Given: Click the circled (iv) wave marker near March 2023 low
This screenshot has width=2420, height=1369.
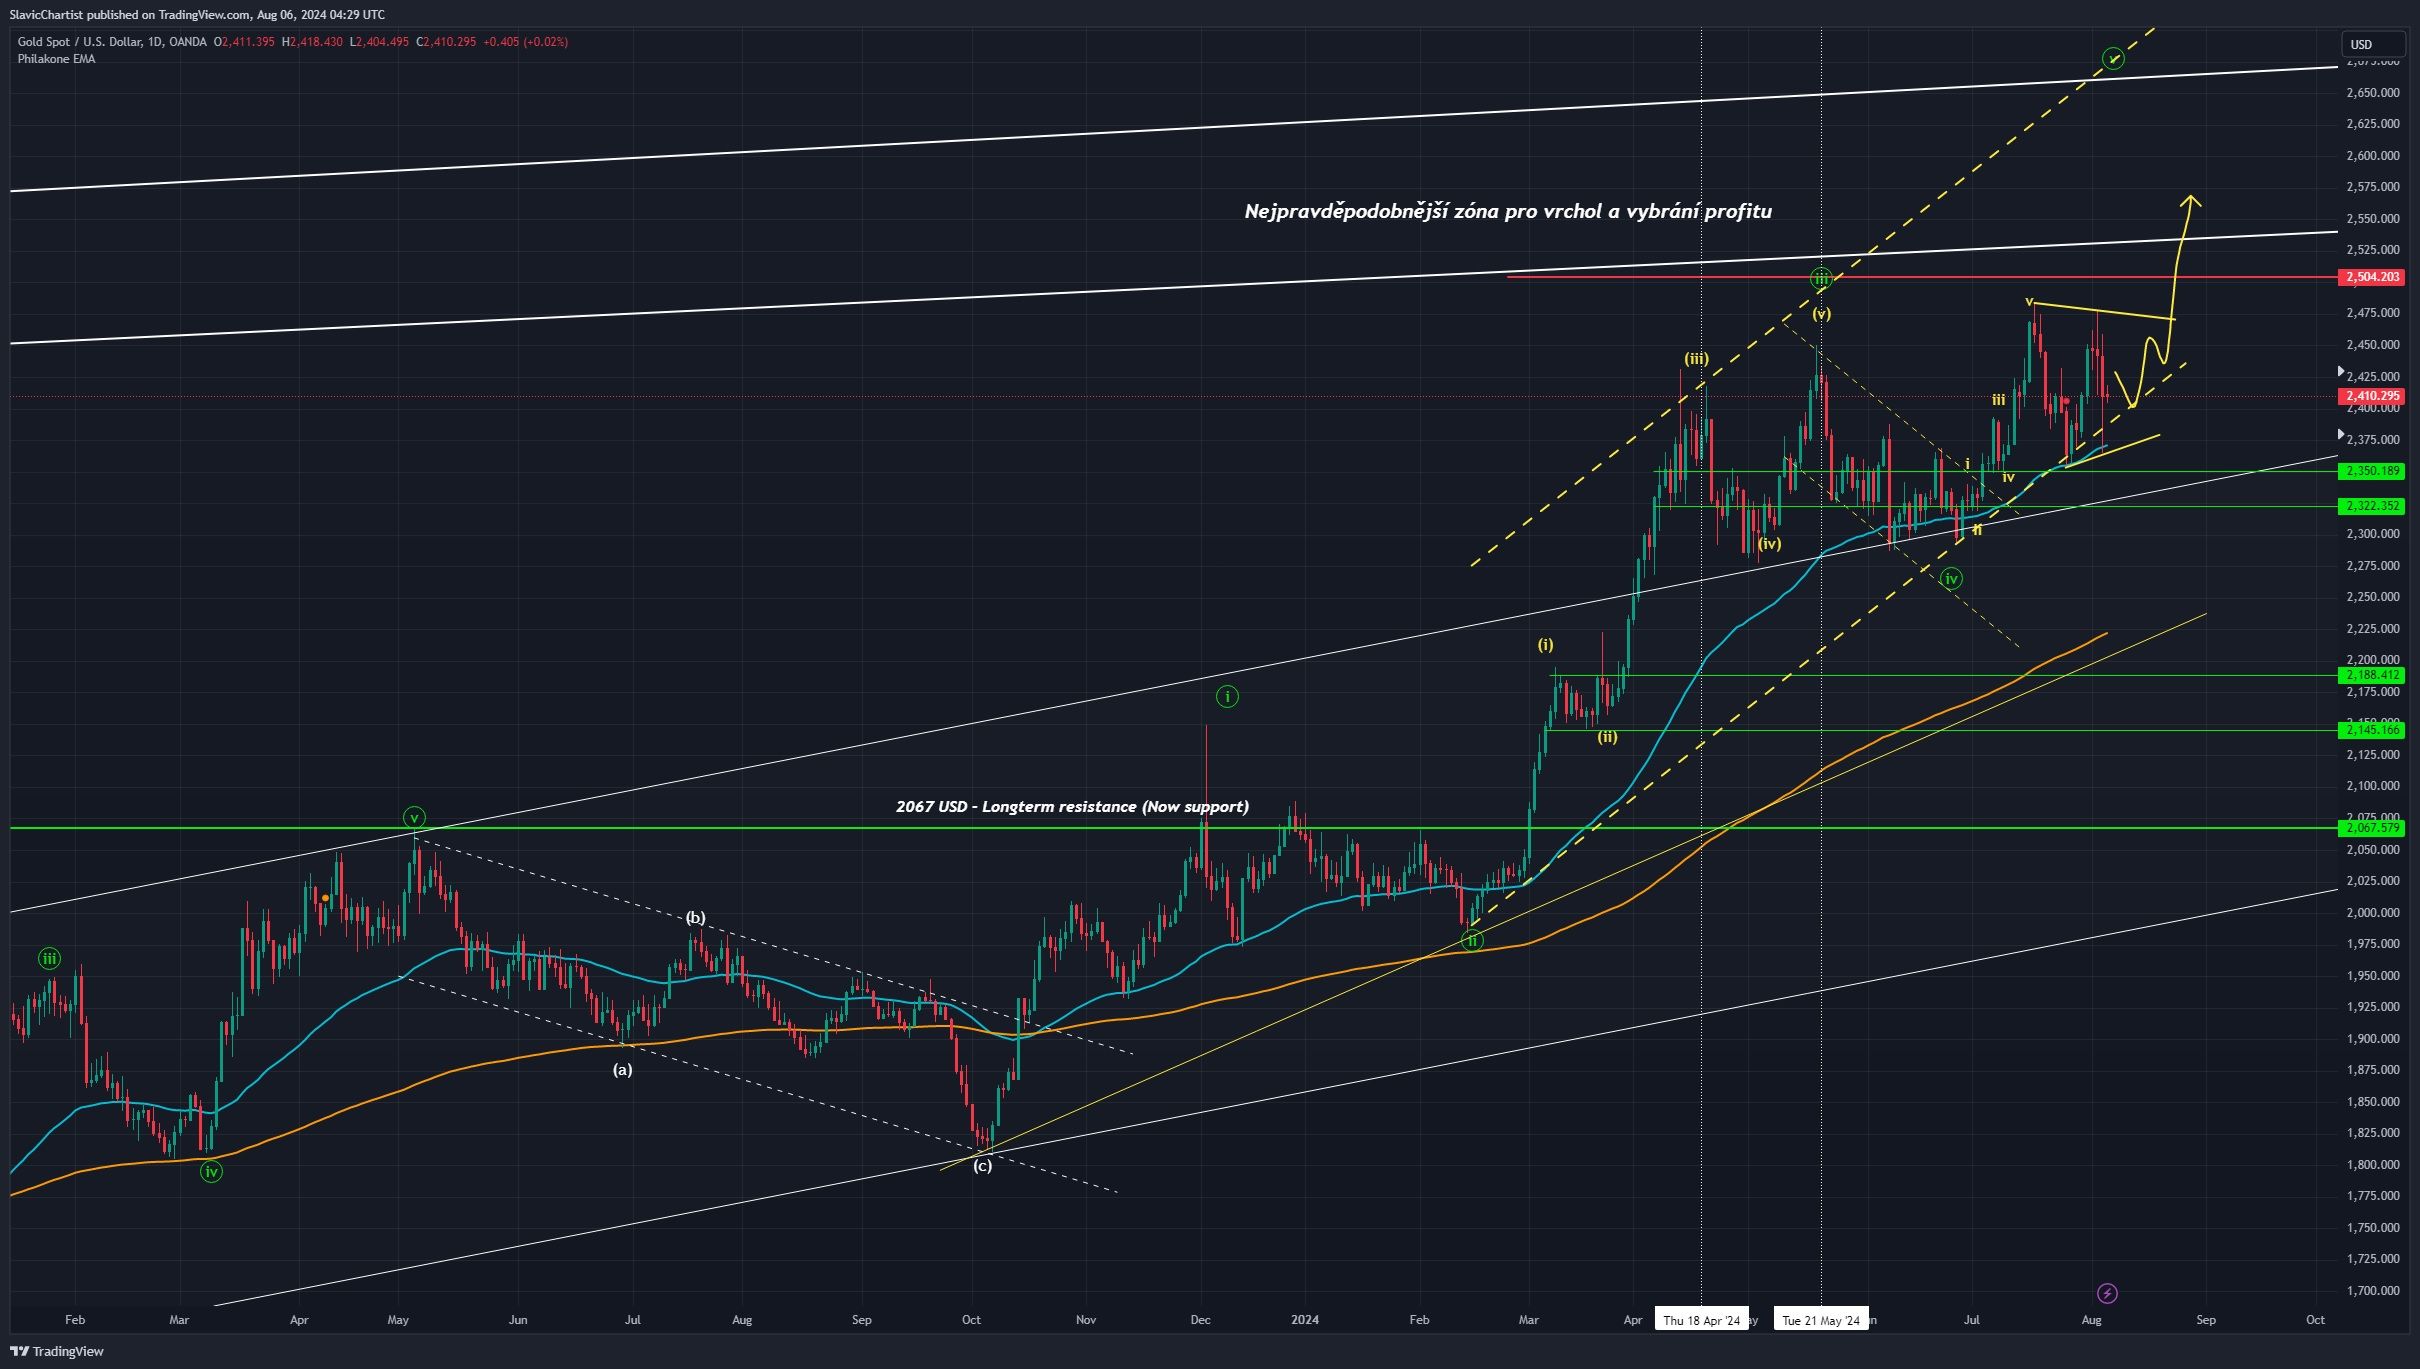Looking at the screenshot, I should pyautogui.click(x=210, y=1172).
